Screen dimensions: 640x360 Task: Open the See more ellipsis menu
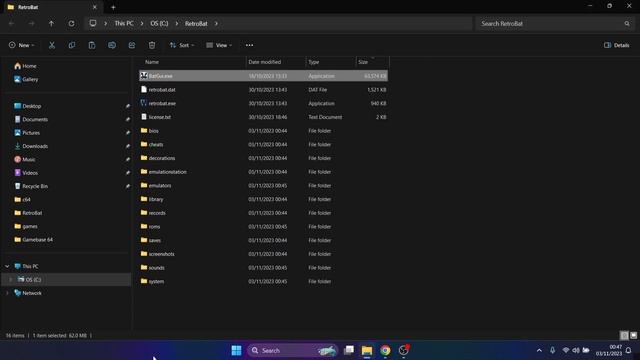click(x=249, y=45)
